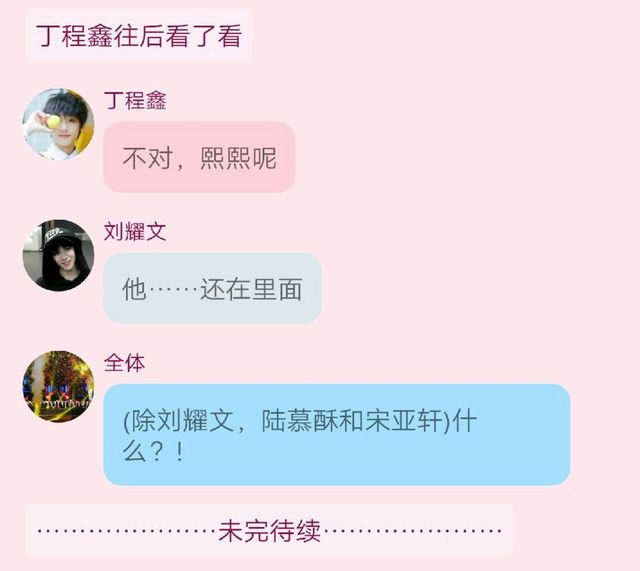Image resolution: width=640 pixels, height=571 pixels.
Task: Tap the blue 全体 message bubble
Action: click(x=337, y=434)
